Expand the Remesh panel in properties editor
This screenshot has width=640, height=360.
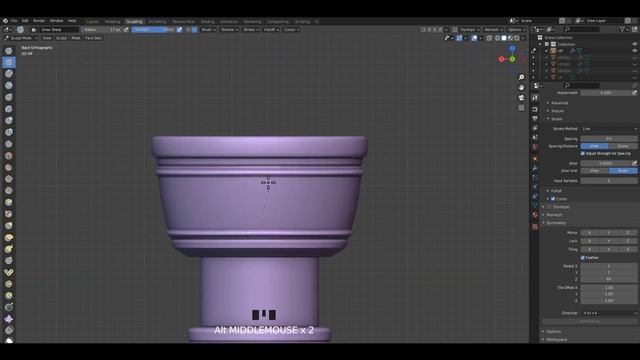pyautogui.click(x=554, y=215)
